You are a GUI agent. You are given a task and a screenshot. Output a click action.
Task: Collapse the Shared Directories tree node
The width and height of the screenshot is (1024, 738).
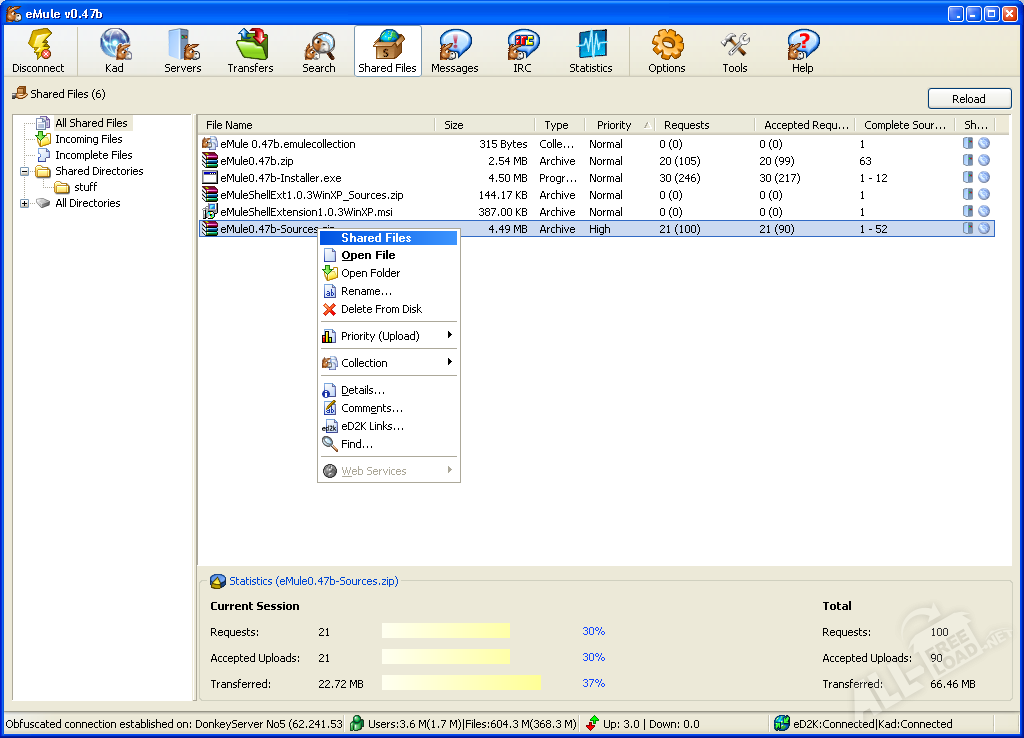[x=25, y=171]
